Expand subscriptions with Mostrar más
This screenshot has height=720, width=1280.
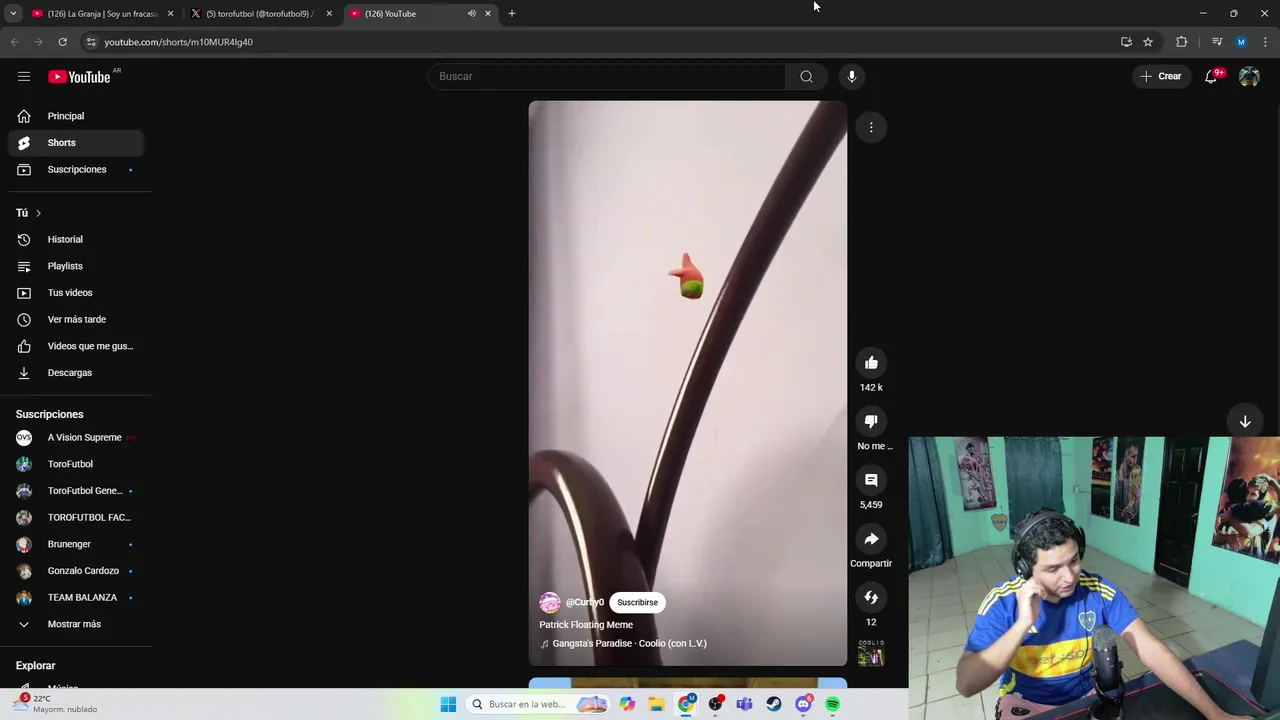pyautogui.click(x=74, y=624)
